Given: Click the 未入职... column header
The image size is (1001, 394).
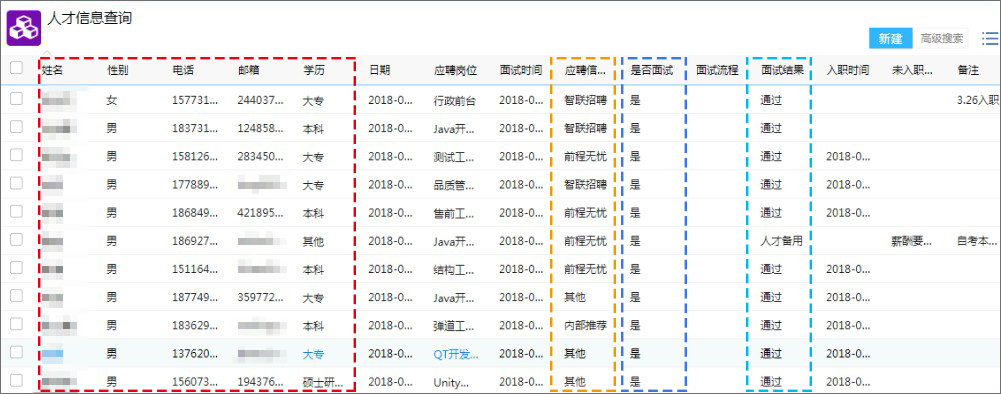Looking at the screenshot, I should (912, 70).
